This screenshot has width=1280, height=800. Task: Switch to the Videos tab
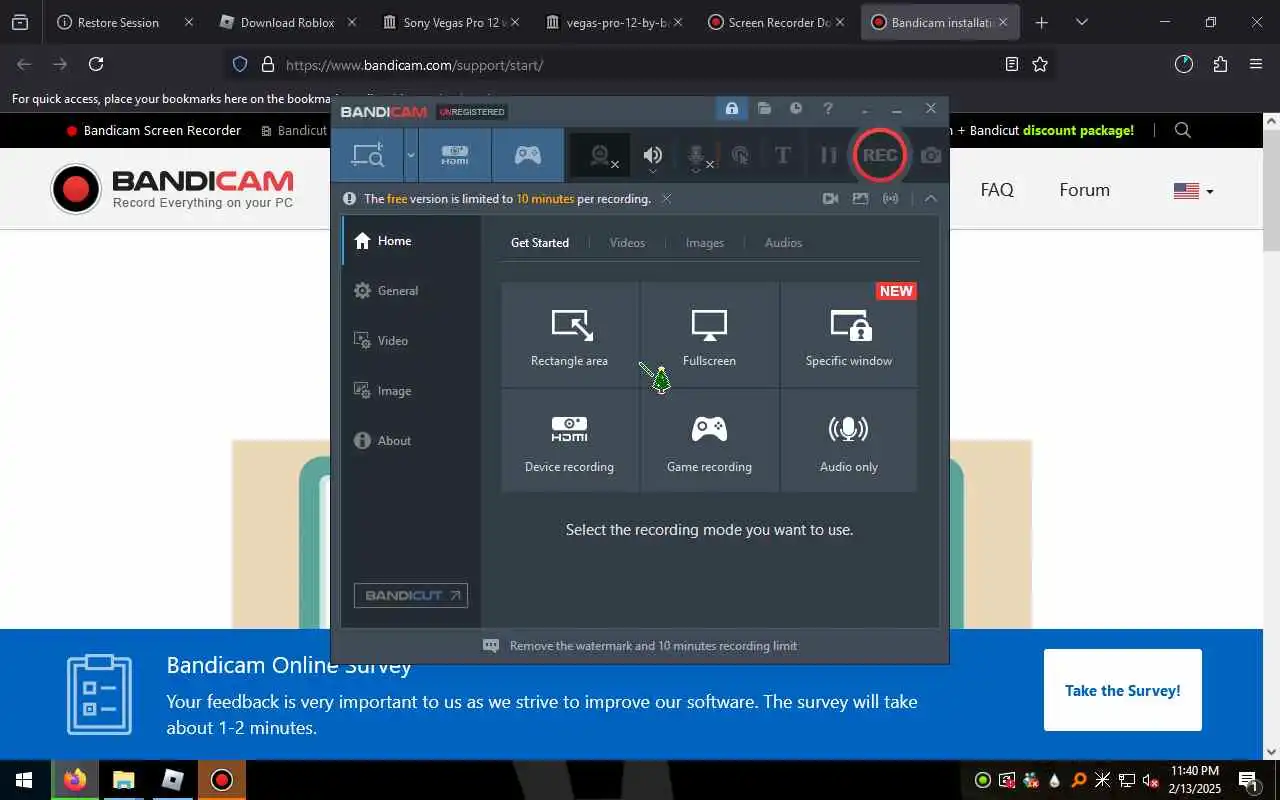[627, 243]
